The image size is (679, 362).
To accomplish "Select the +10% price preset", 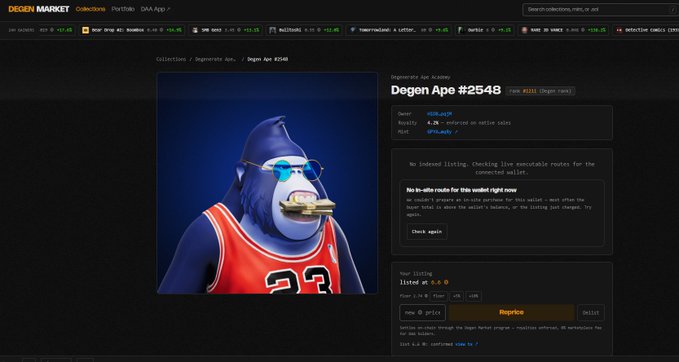I will pos(473,296).
